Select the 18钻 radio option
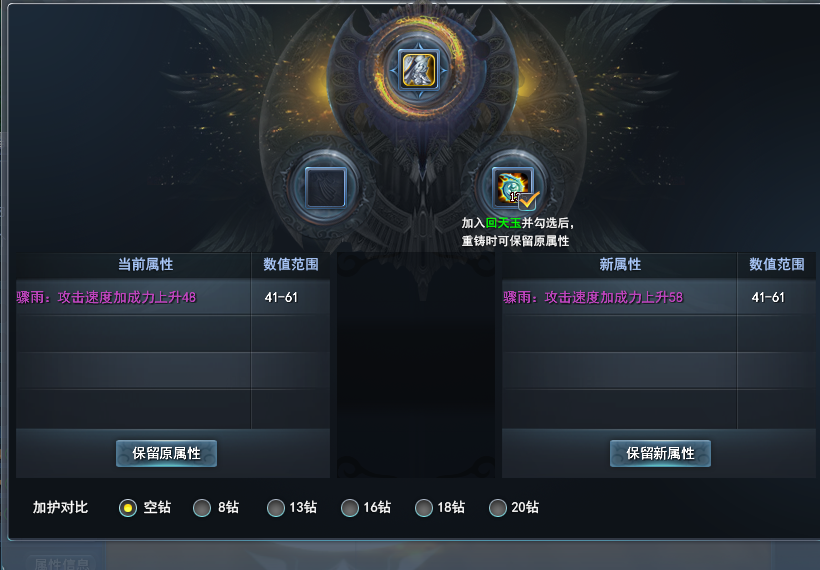 [424, 507]
